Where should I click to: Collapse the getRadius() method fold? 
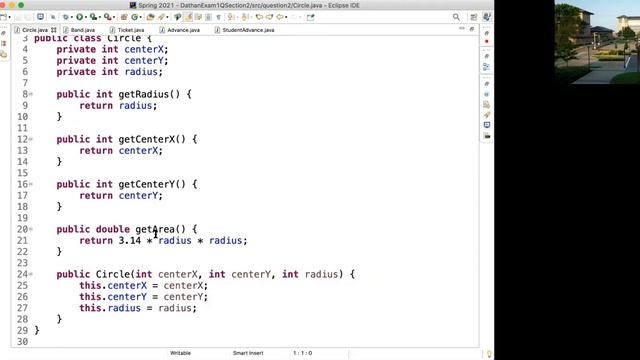pos(31,94)
